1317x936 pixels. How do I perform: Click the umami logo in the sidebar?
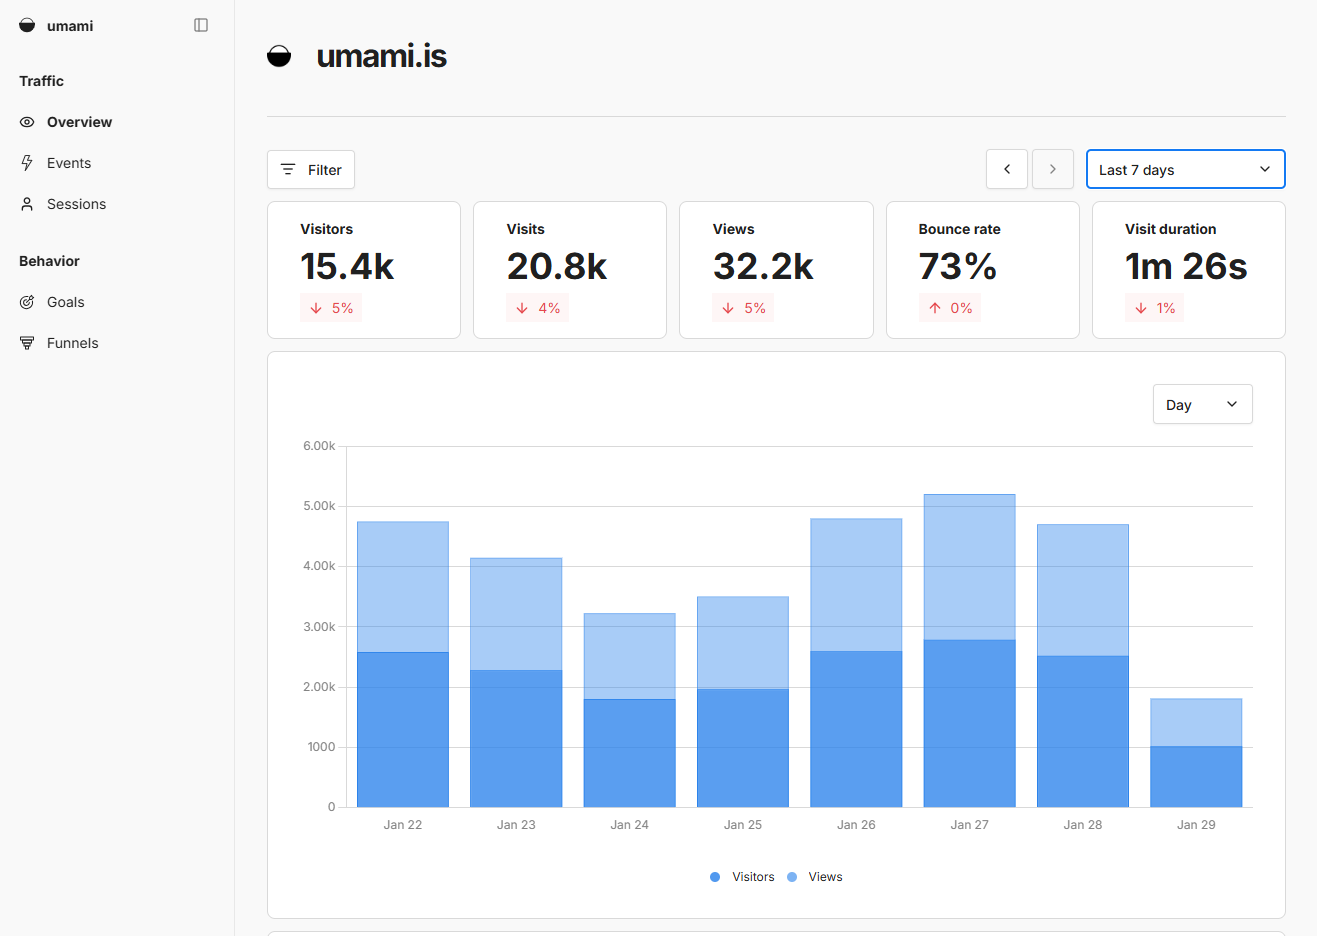(x=27, y=25)
